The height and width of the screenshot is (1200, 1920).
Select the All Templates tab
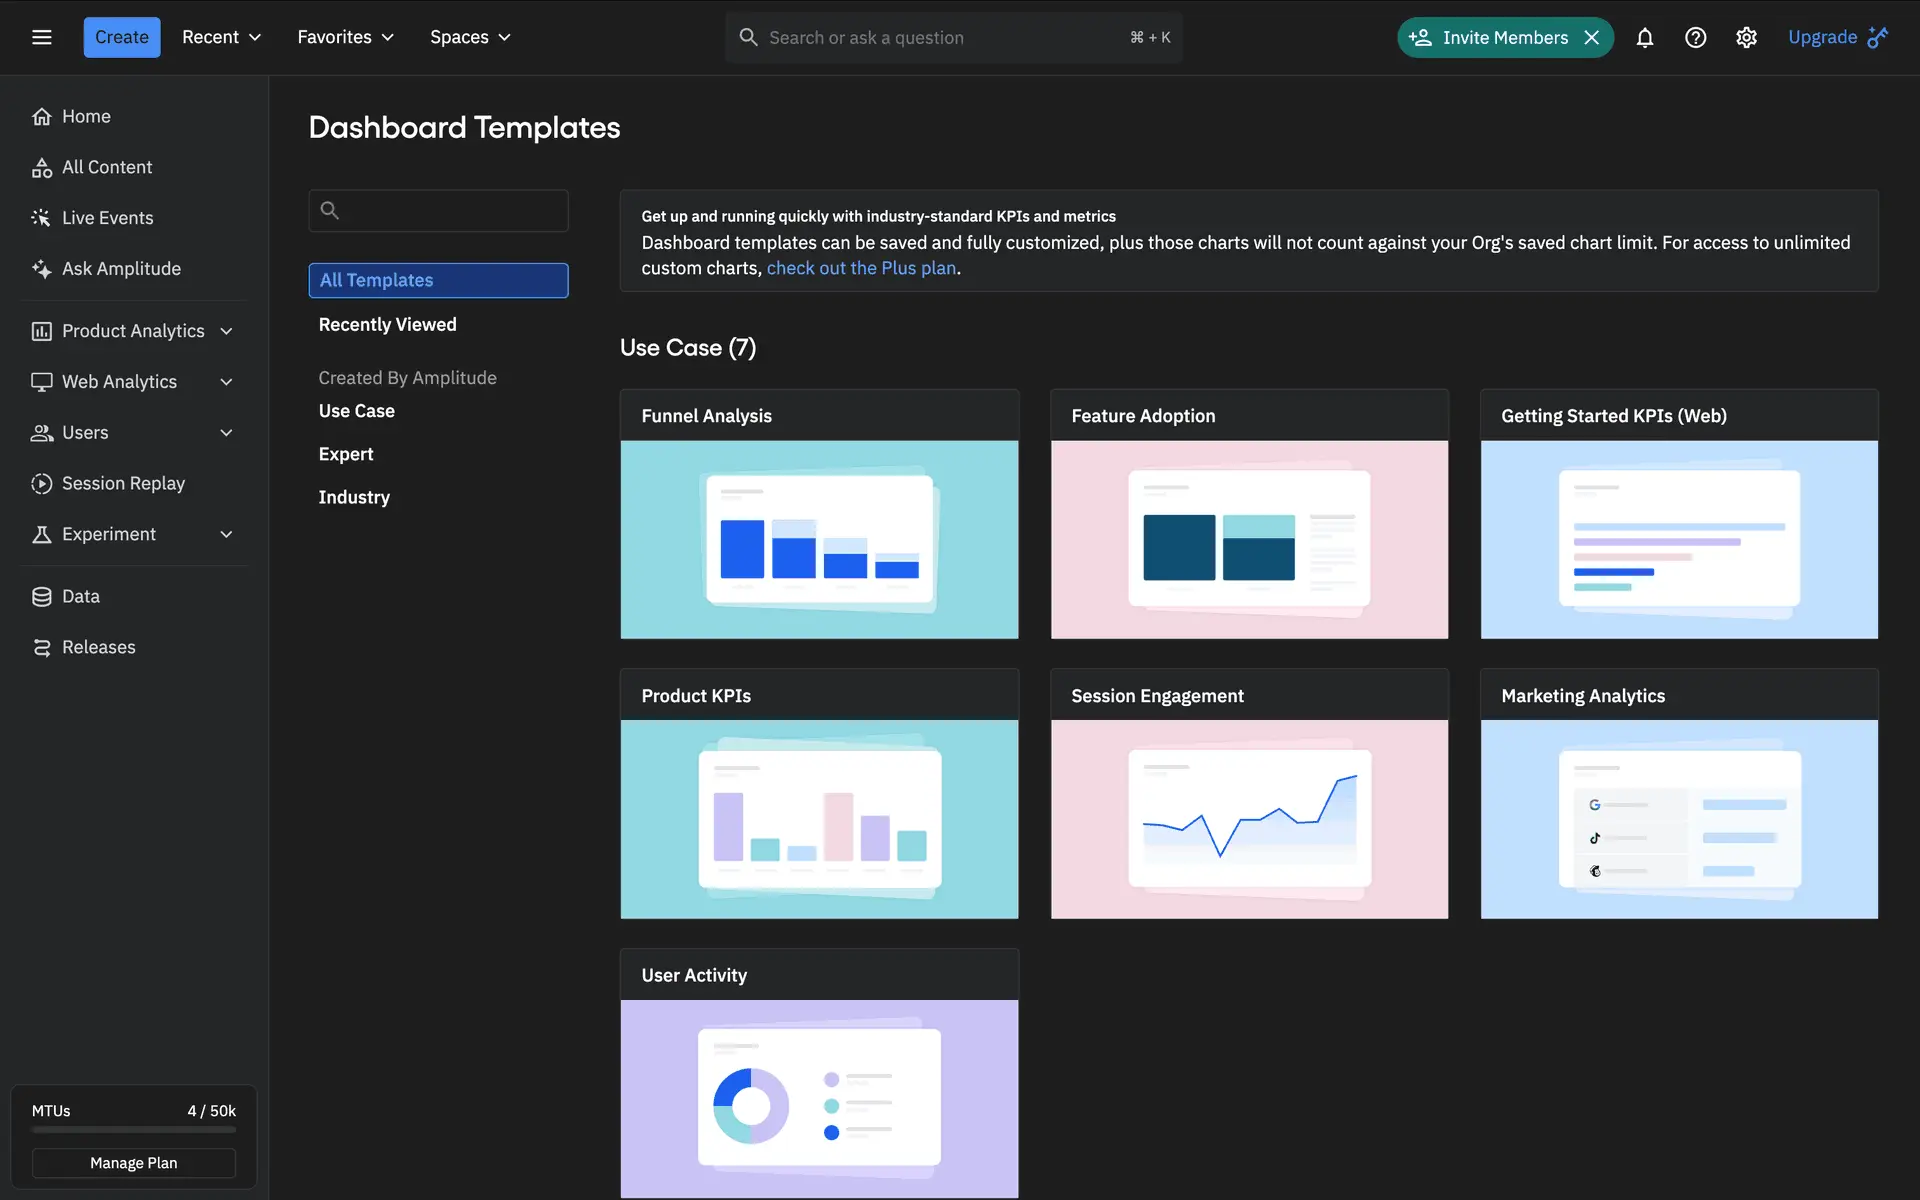(438, 280)
